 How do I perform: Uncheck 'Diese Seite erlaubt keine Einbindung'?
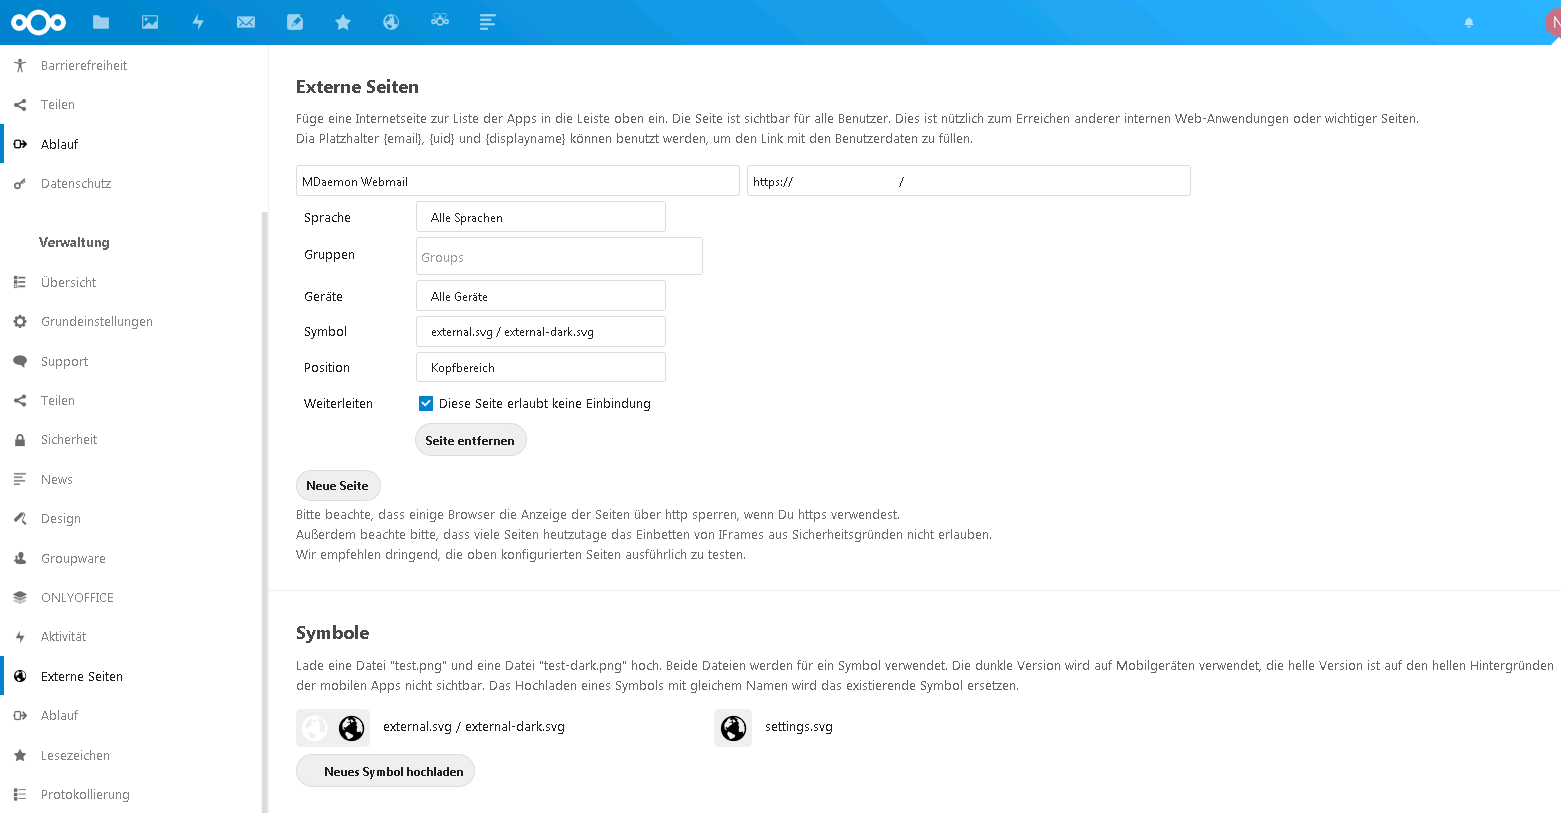[x=426, y=404]
